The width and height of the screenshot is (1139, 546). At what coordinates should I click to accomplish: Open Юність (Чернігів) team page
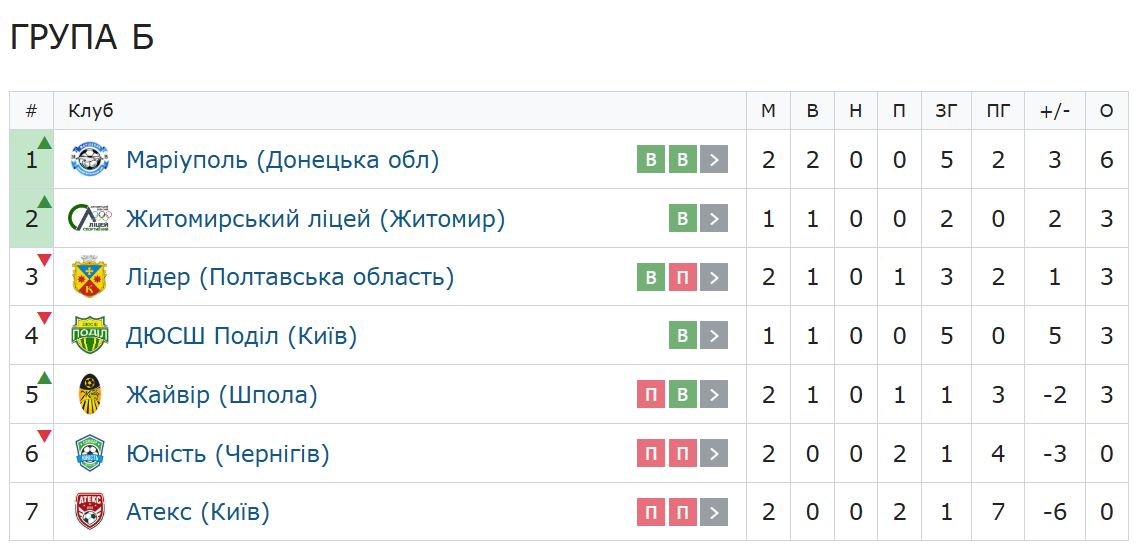point(228,454)
